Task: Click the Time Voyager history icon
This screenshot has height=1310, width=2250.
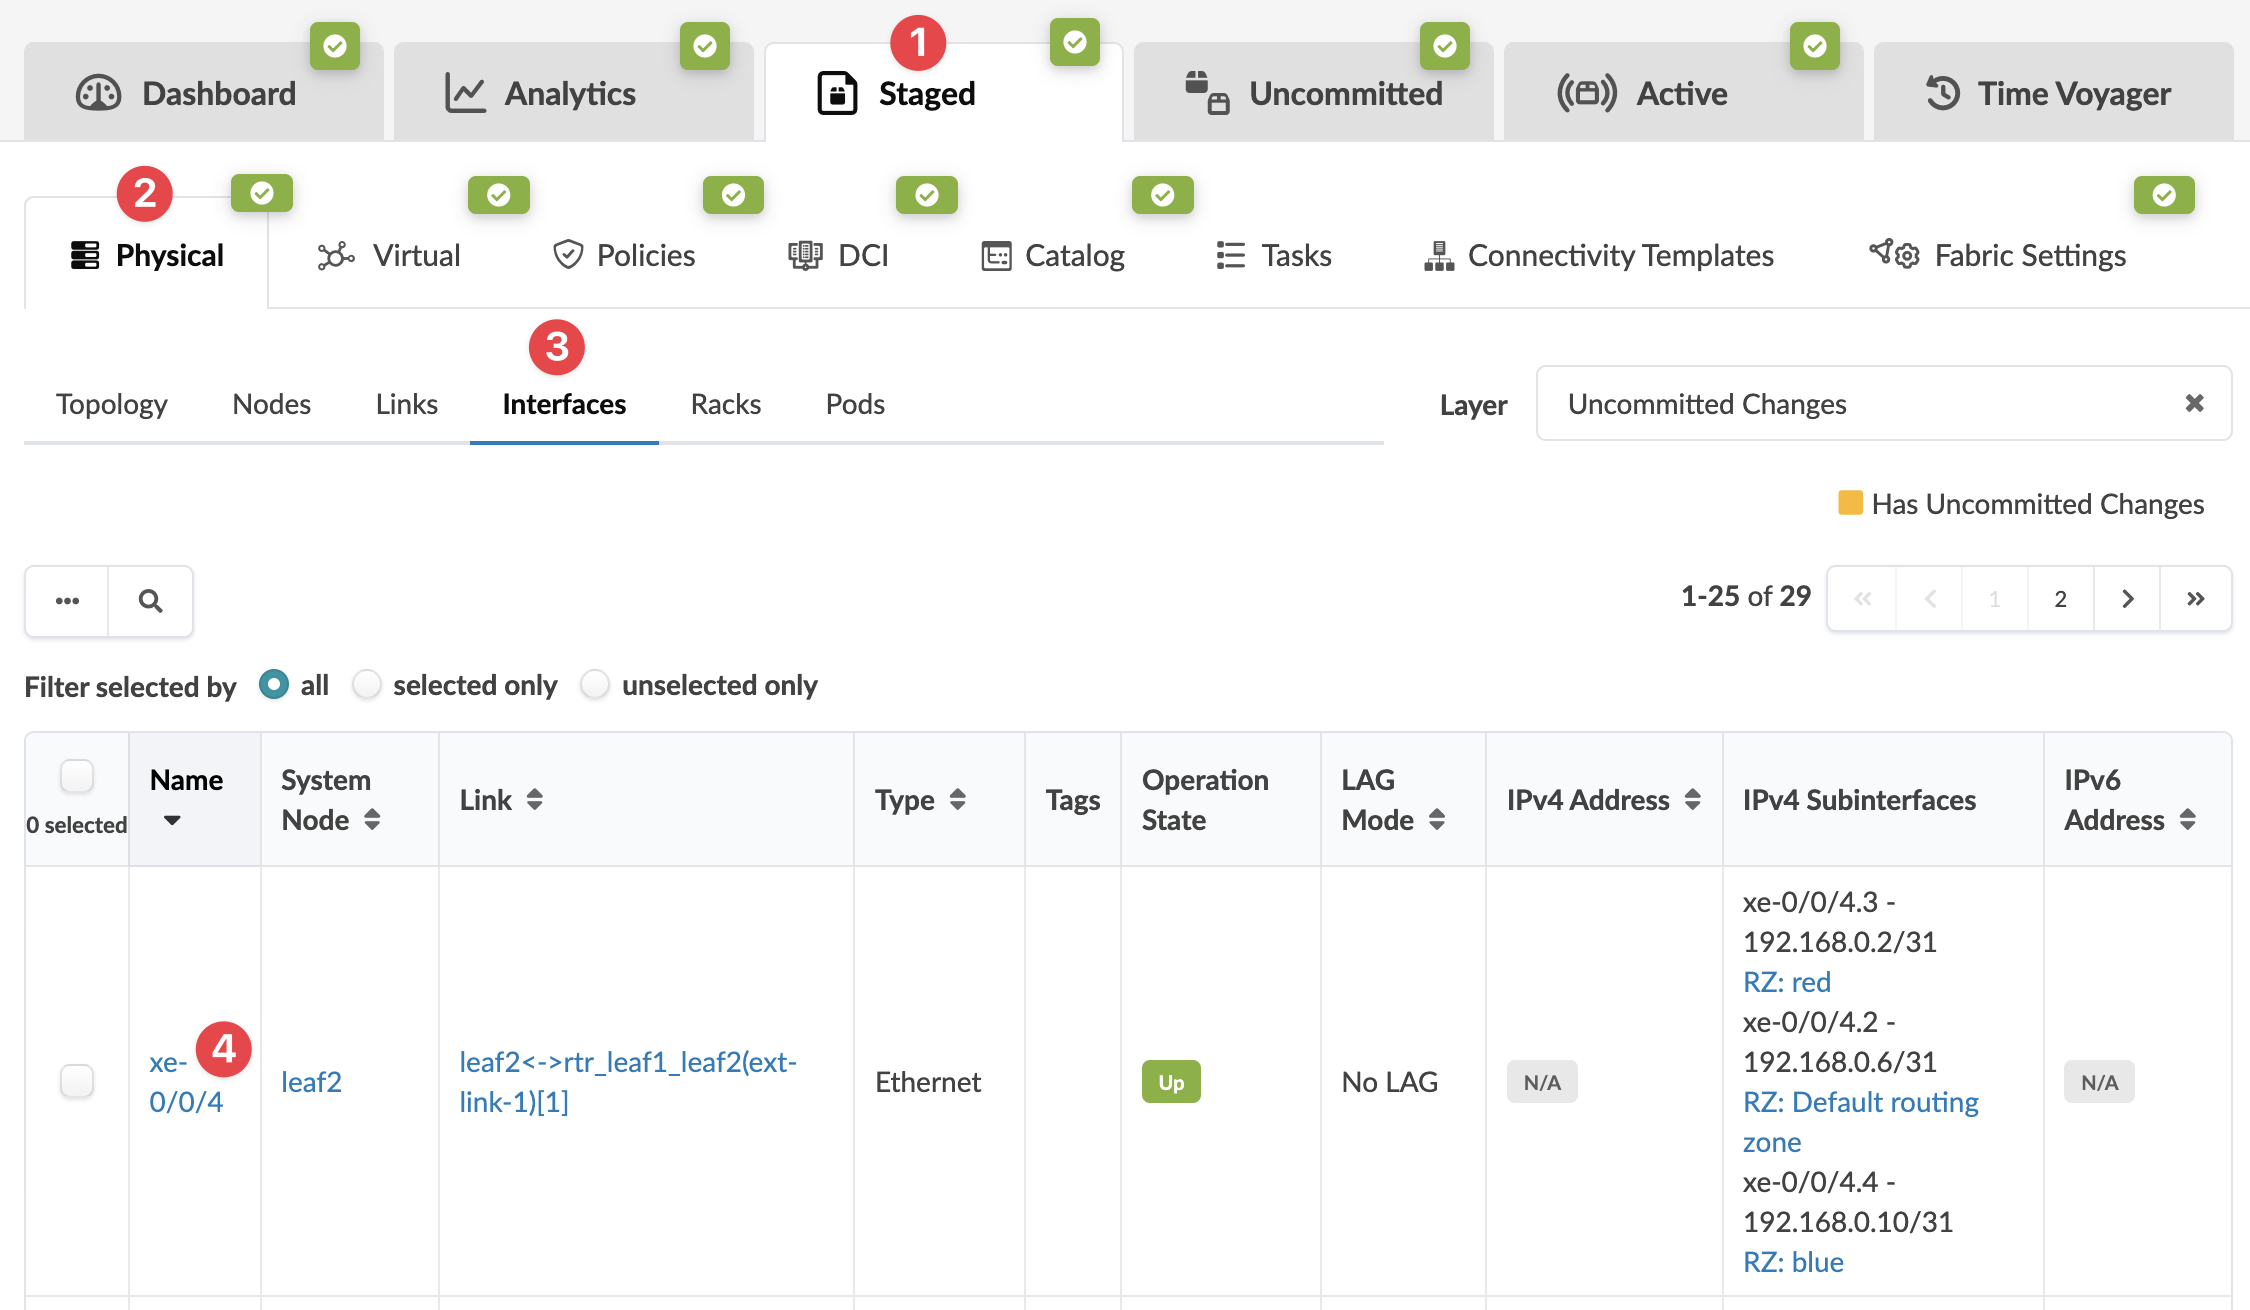Action: (x=1942, y=94)
